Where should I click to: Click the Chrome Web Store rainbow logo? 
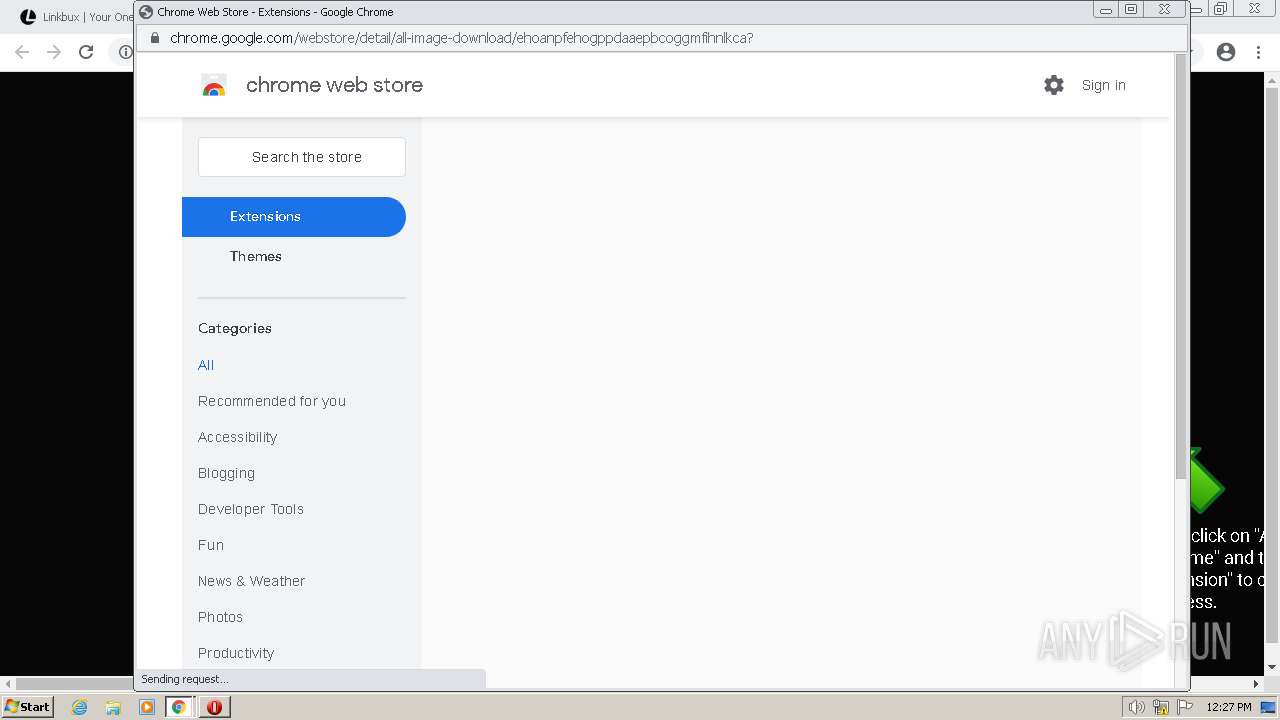pyautogui.click(x=213, y=85)
